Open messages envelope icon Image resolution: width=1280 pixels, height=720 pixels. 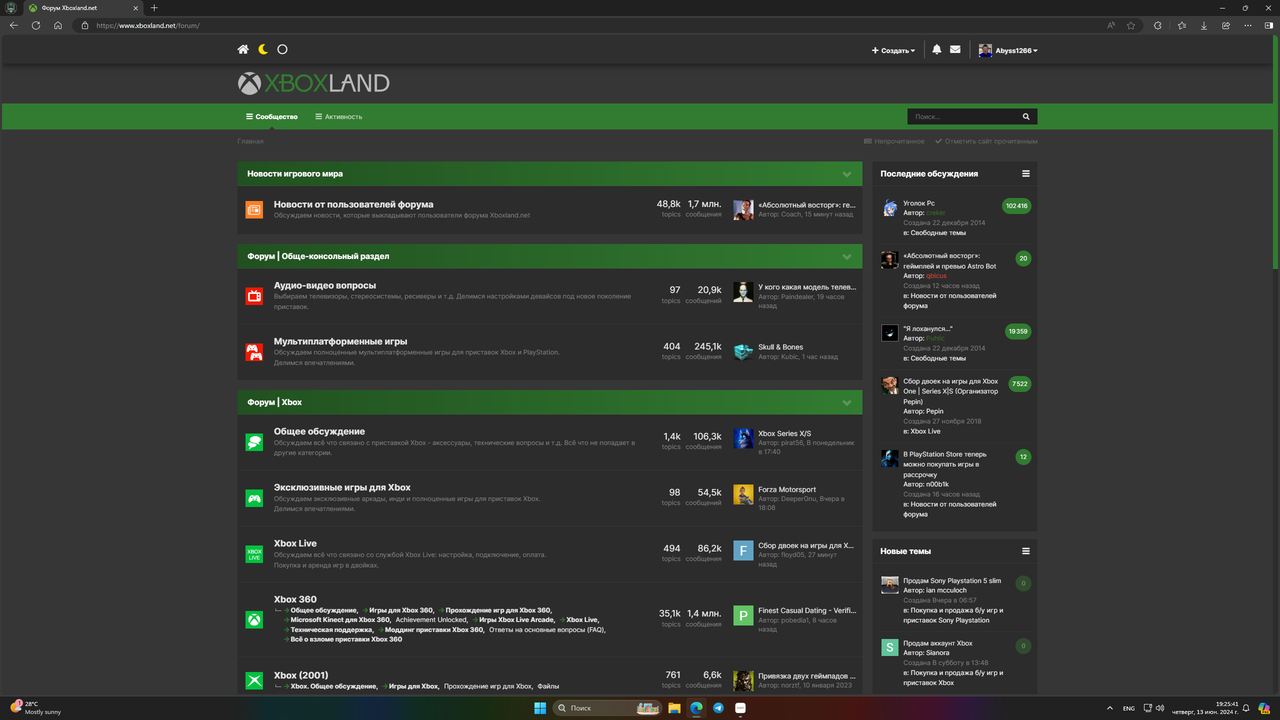click(x=955, y=49)
